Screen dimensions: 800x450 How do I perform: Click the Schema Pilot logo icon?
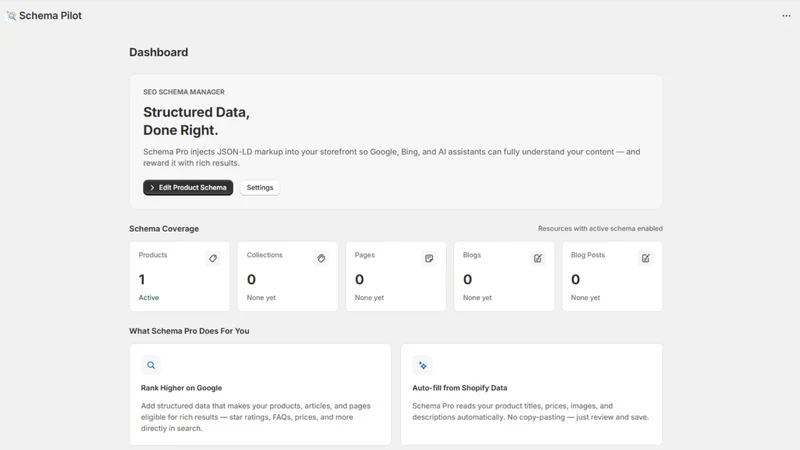[11, 16]
